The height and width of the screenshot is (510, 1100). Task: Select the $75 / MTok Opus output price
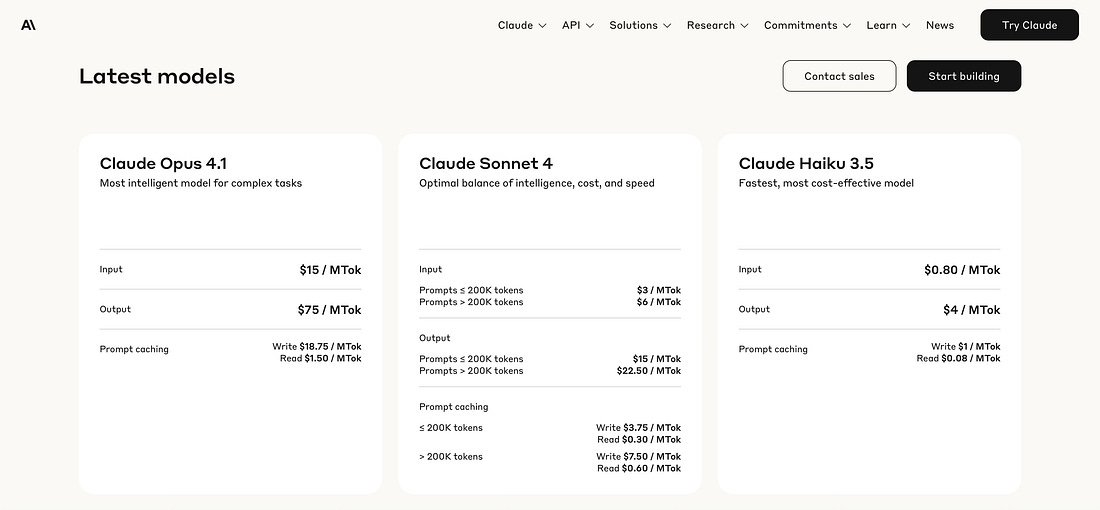[x=330, y=310]
